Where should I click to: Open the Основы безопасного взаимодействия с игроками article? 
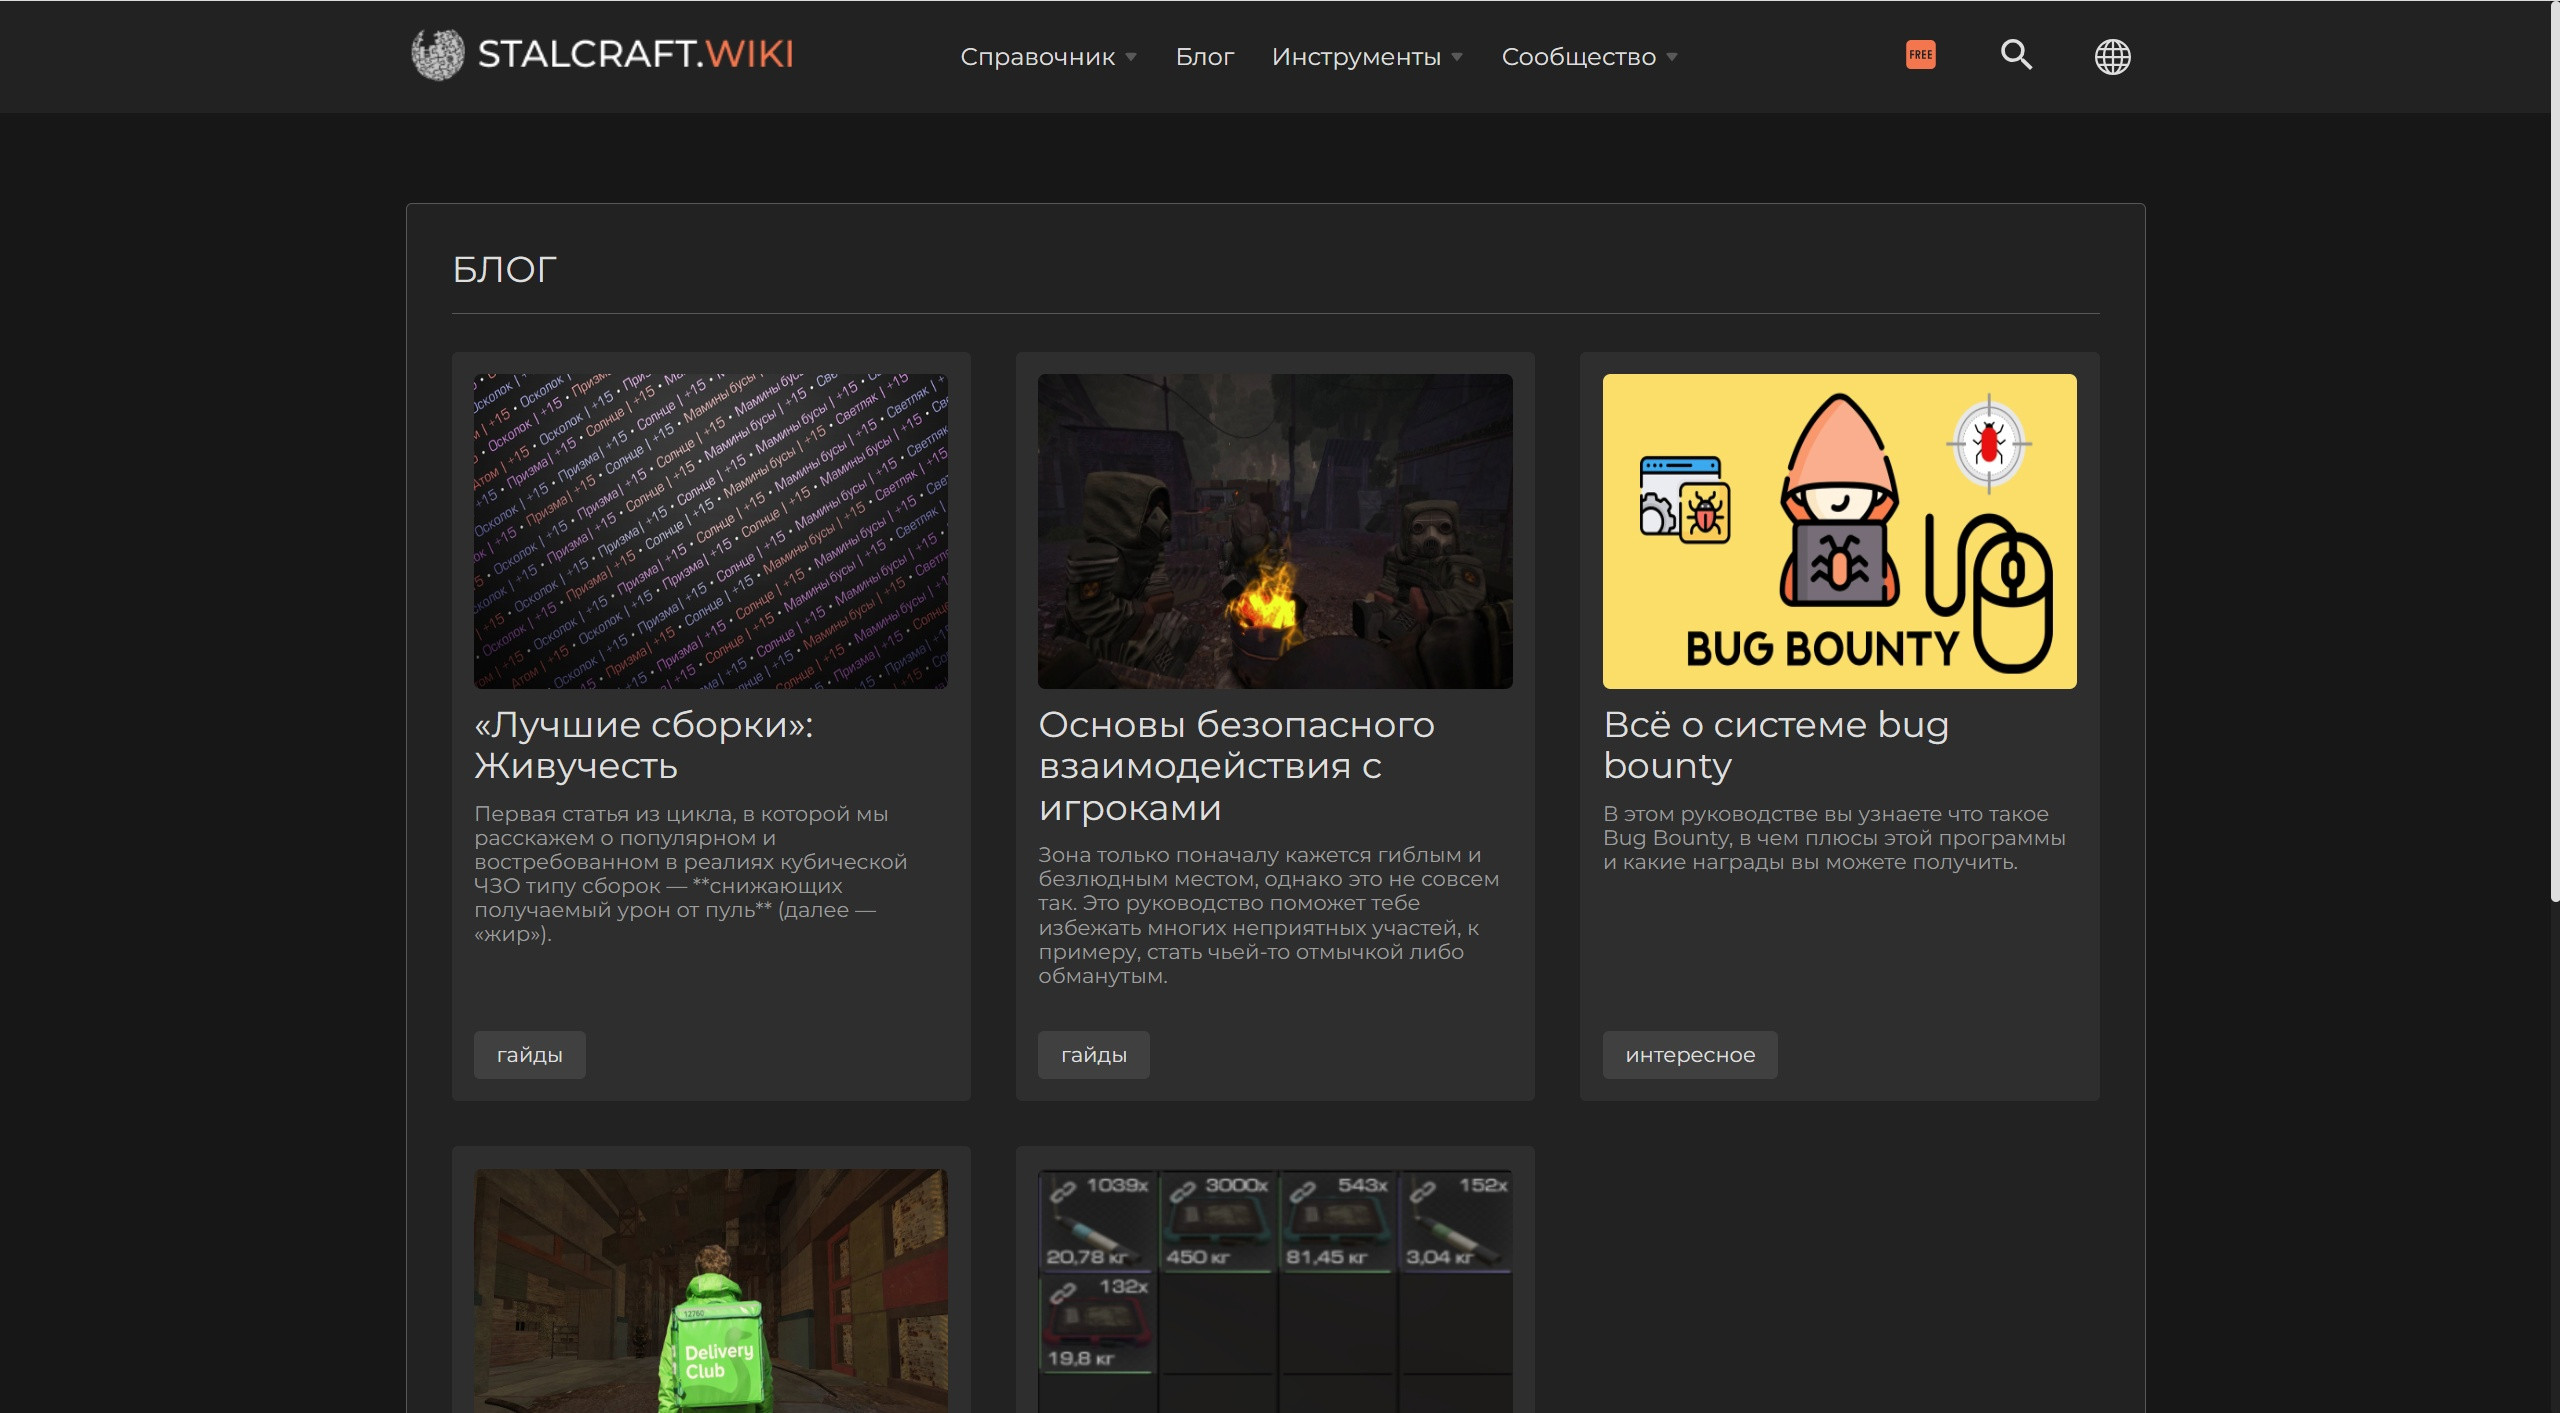click(x=1236, y=765)
